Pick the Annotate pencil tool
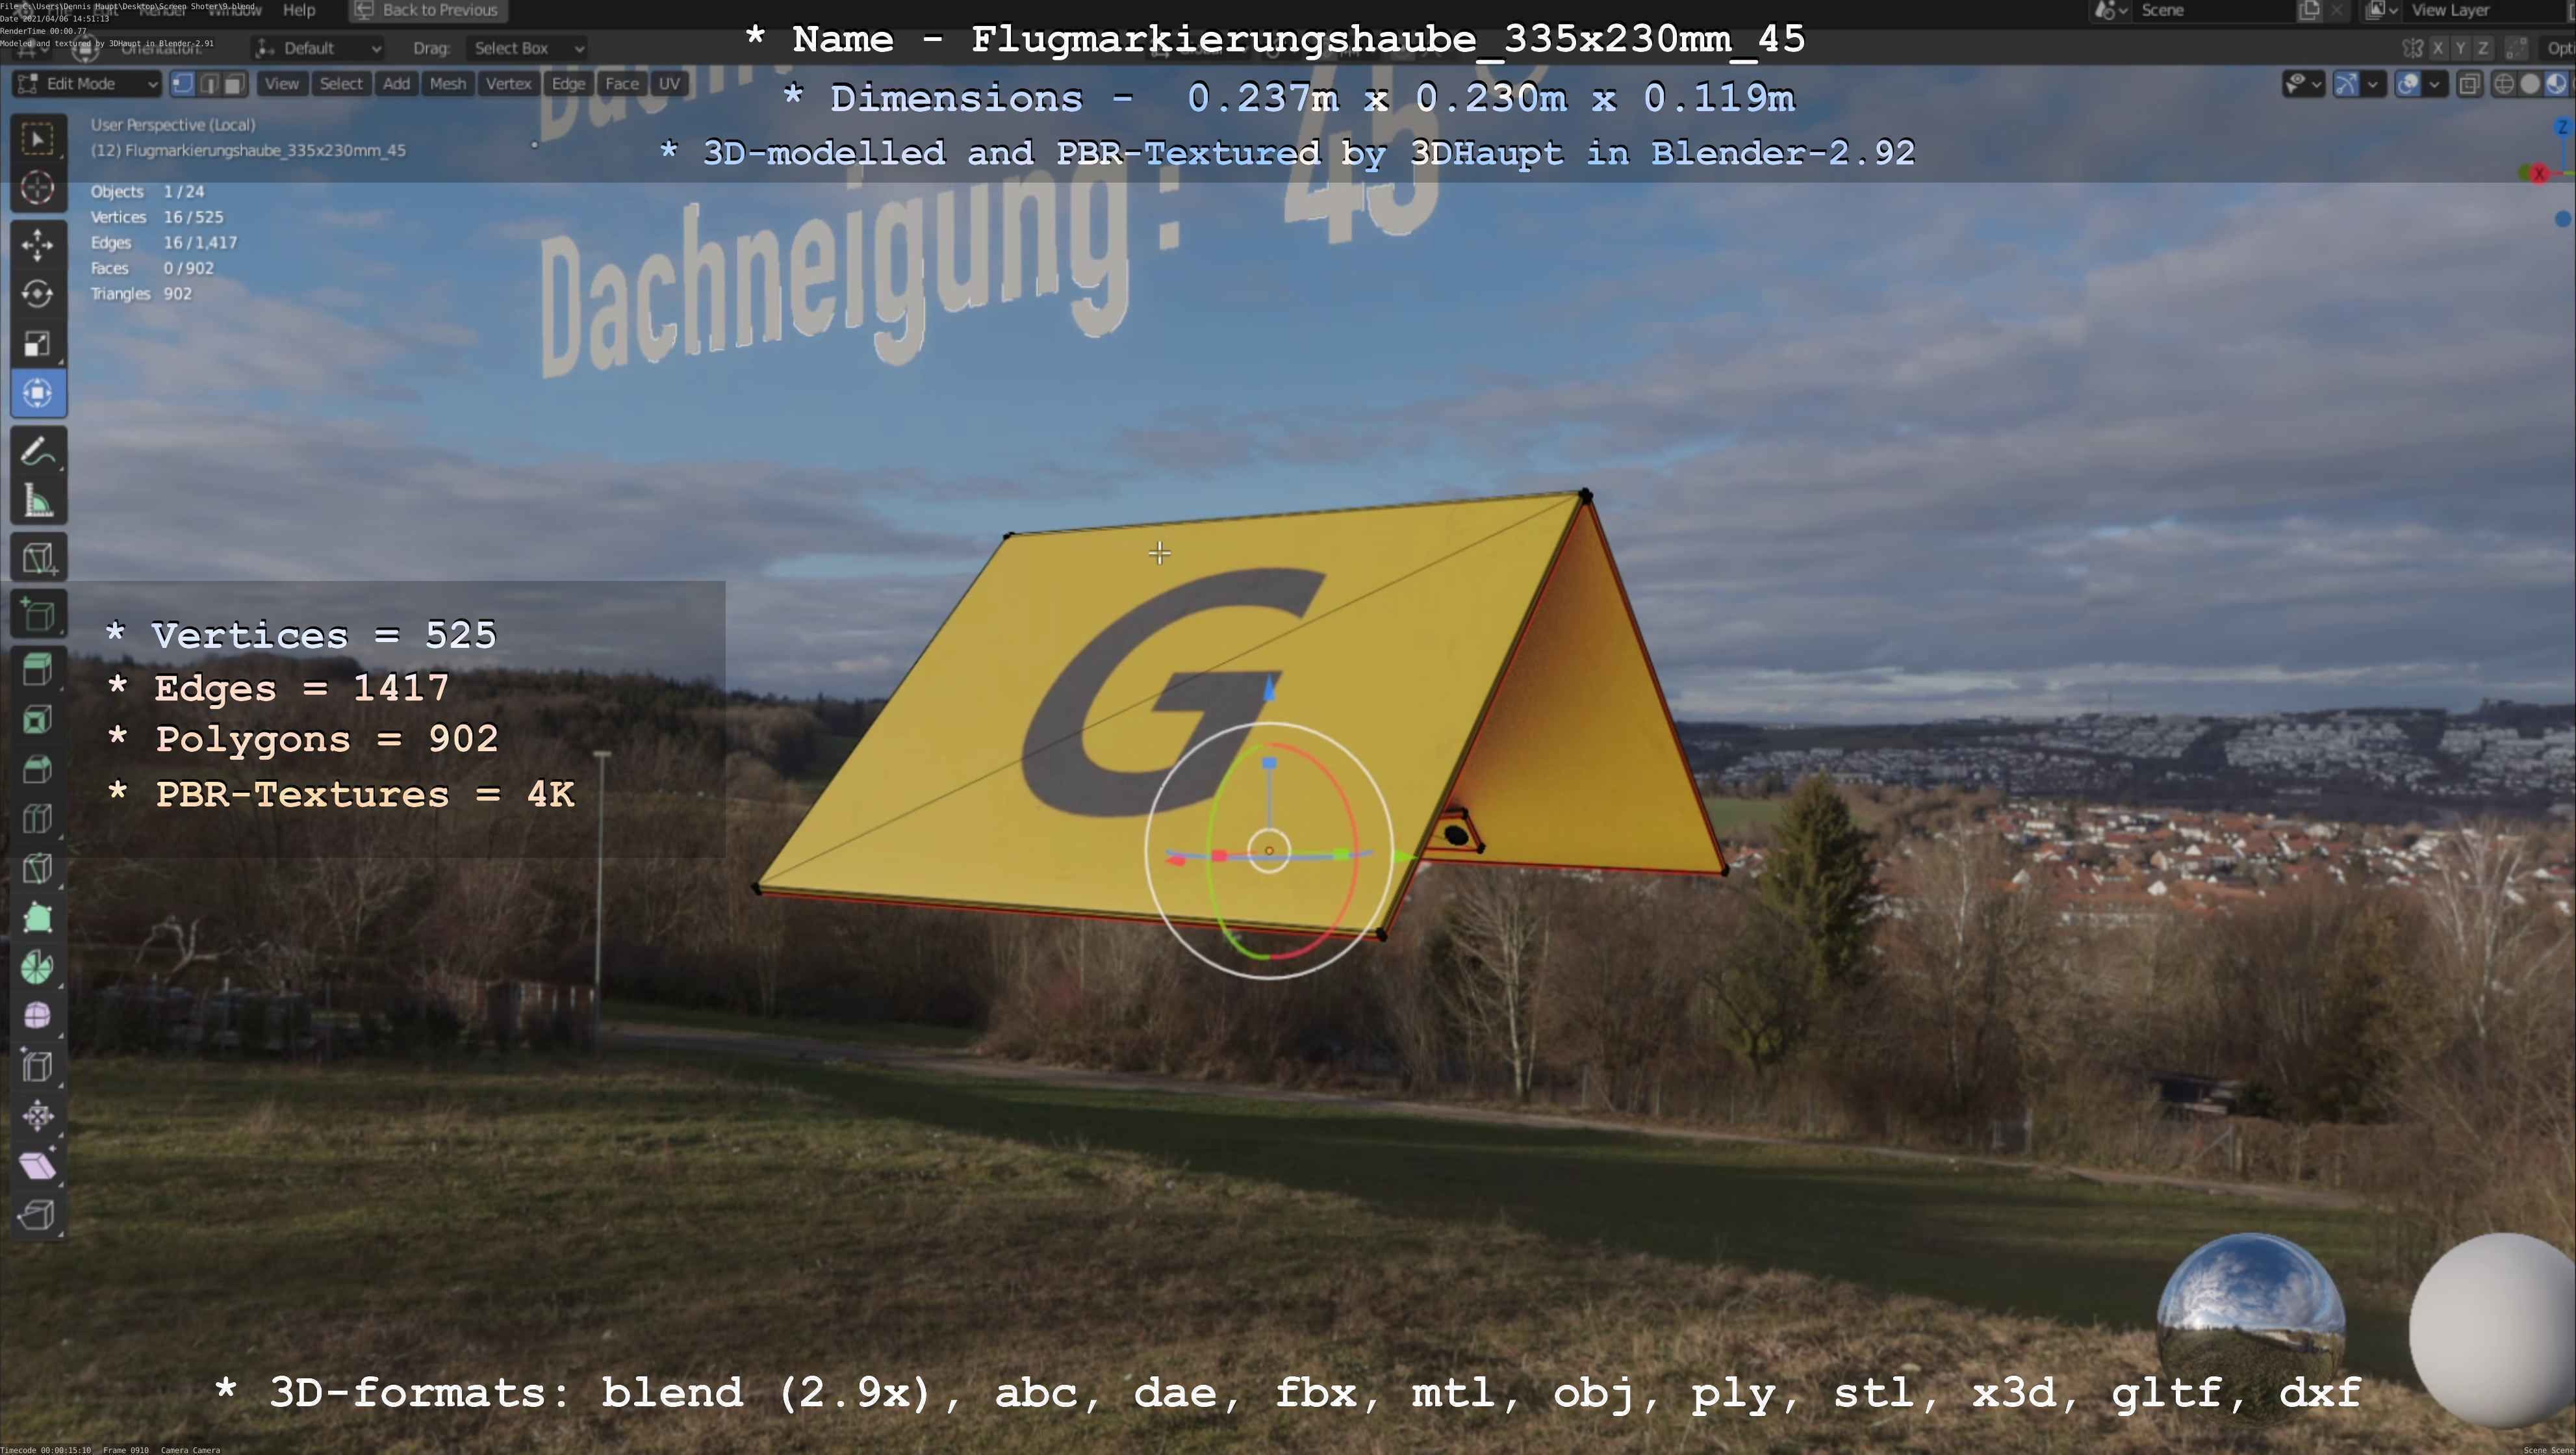Viewport: 2576px width, 1455px height. [x=38, y=452]
